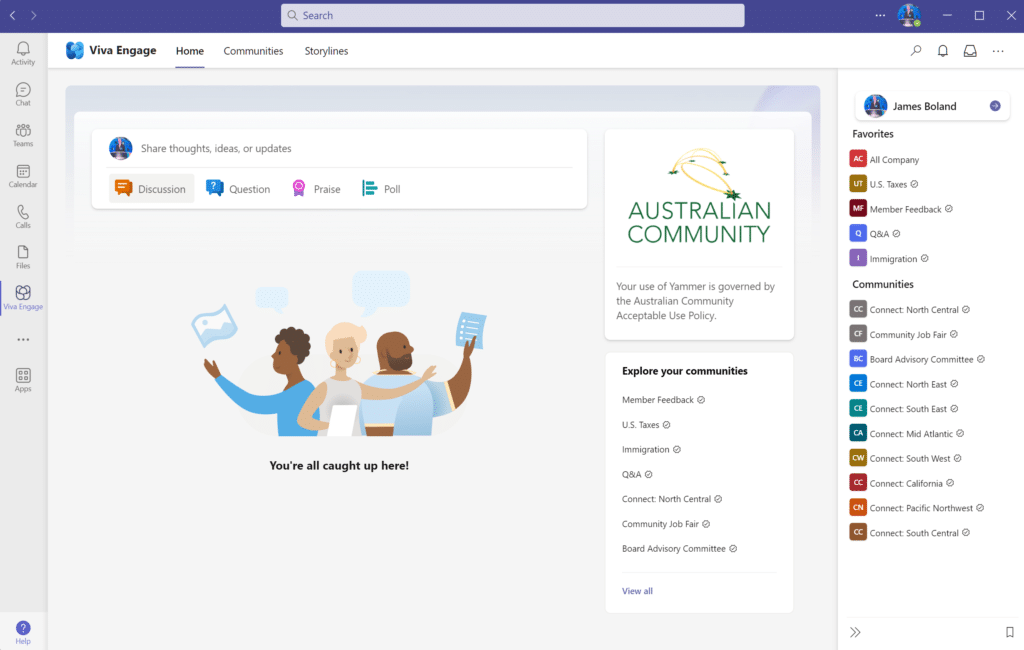
Task: Open Calls in the sidebar
Action: click(23, 216)
